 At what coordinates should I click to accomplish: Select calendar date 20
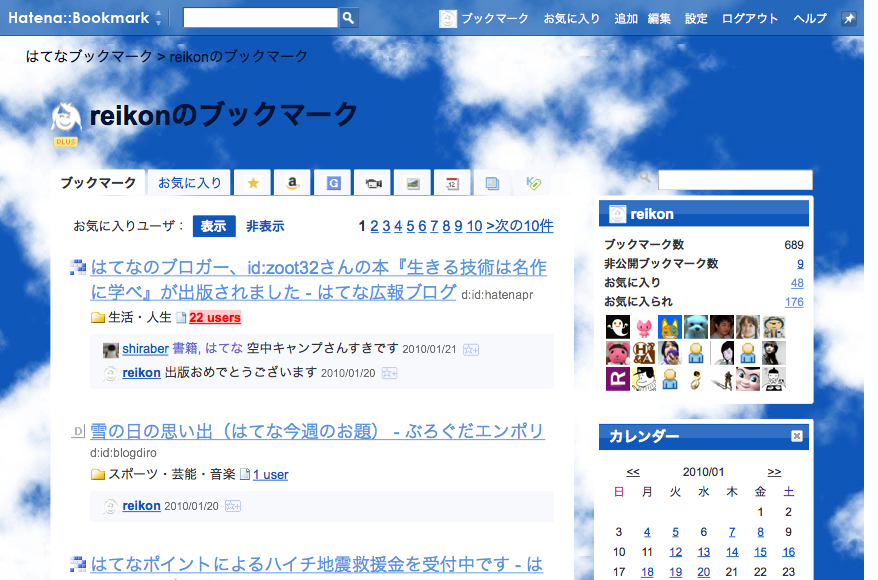[703, 572]
